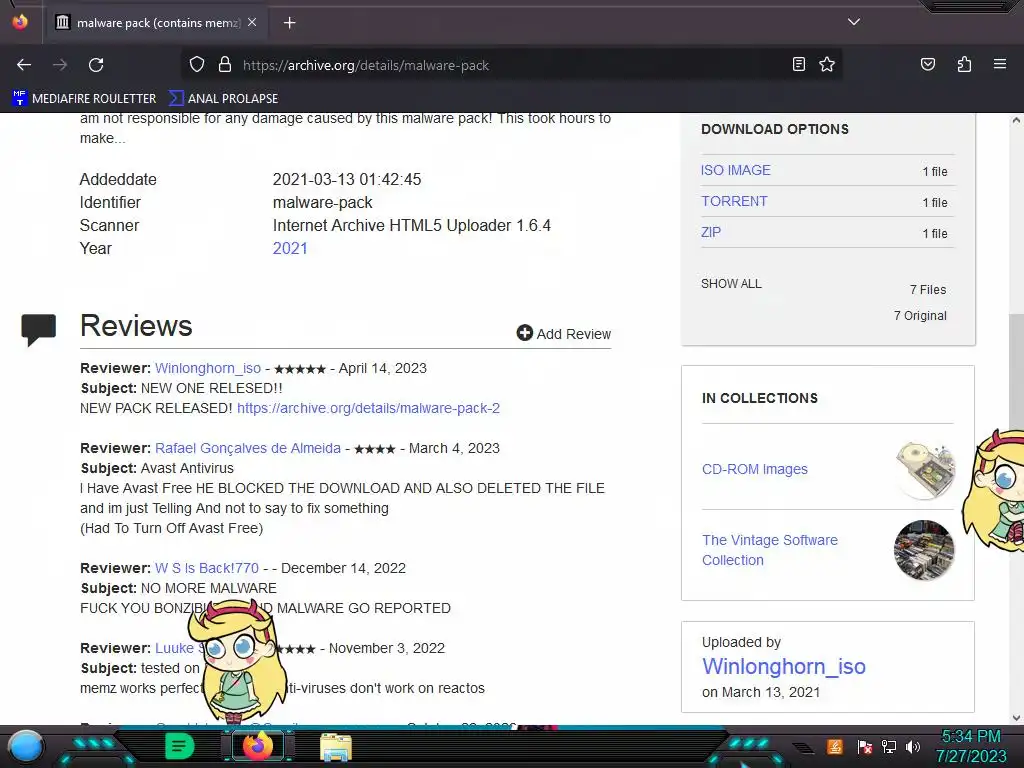Open File Explorer from taskbar
The image size is (1024, 768).
click(336, 747)
